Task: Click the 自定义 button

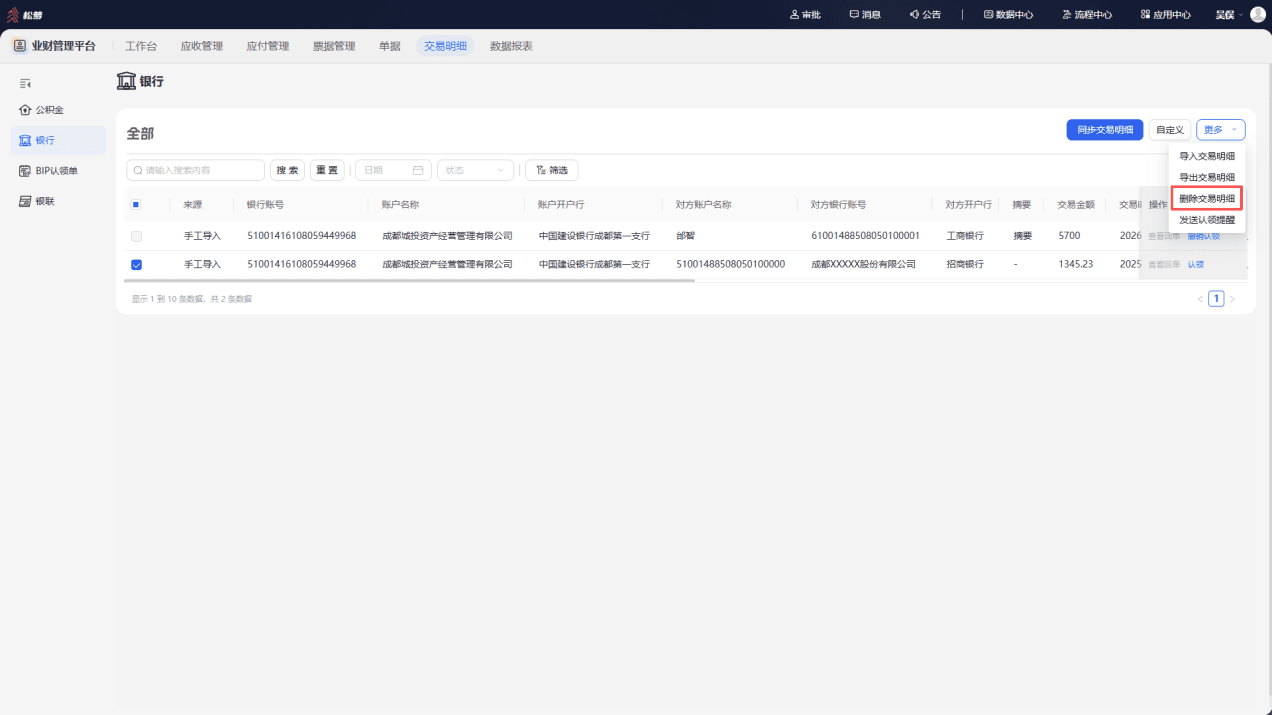Action: click(1170, 130)
